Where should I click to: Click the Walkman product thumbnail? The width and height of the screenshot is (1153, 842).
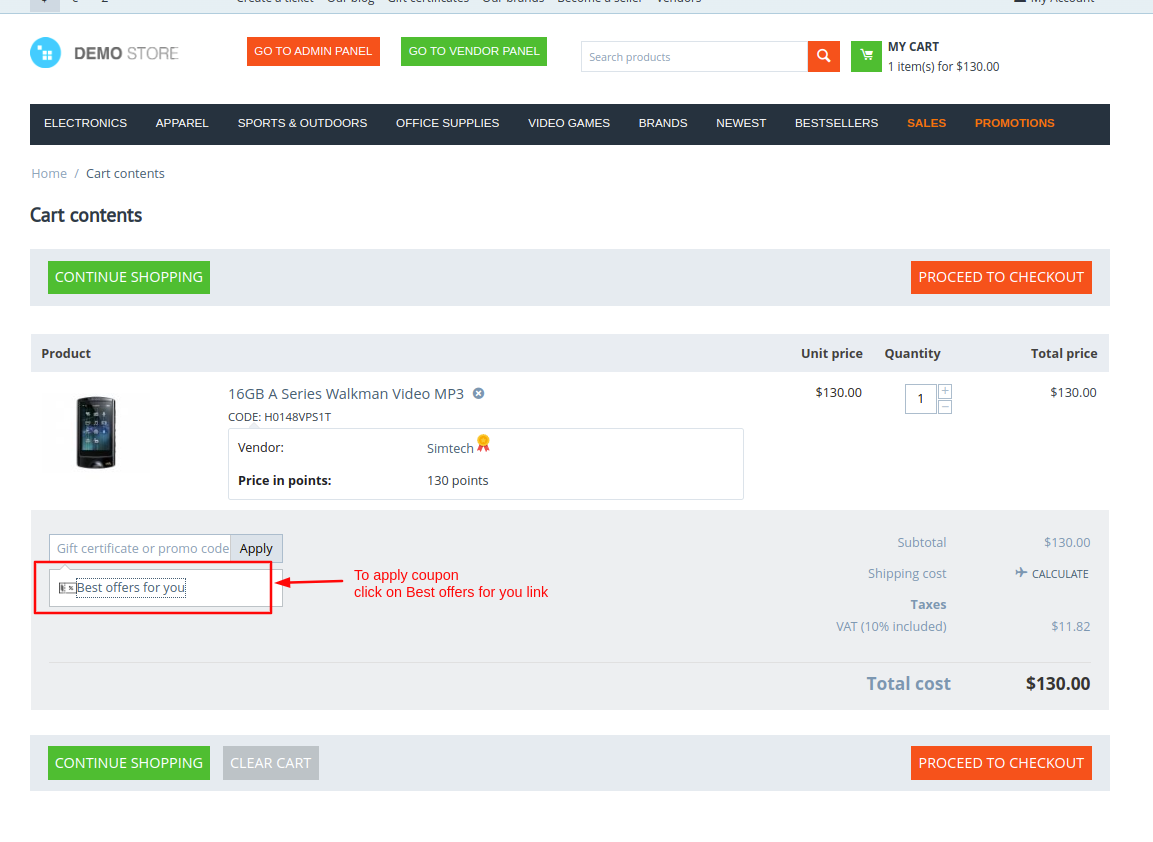pyautogui.click(x=96, y=432)
